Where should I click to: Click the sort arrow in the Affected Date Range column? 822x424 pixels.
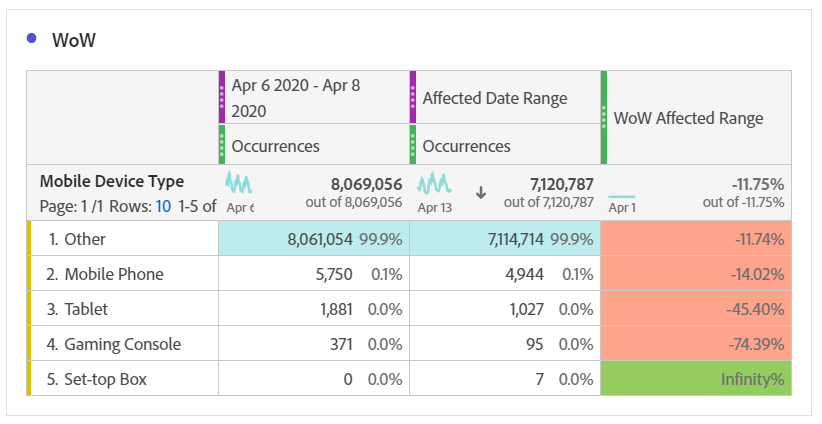pyautogui.click(x=481, y=192)
